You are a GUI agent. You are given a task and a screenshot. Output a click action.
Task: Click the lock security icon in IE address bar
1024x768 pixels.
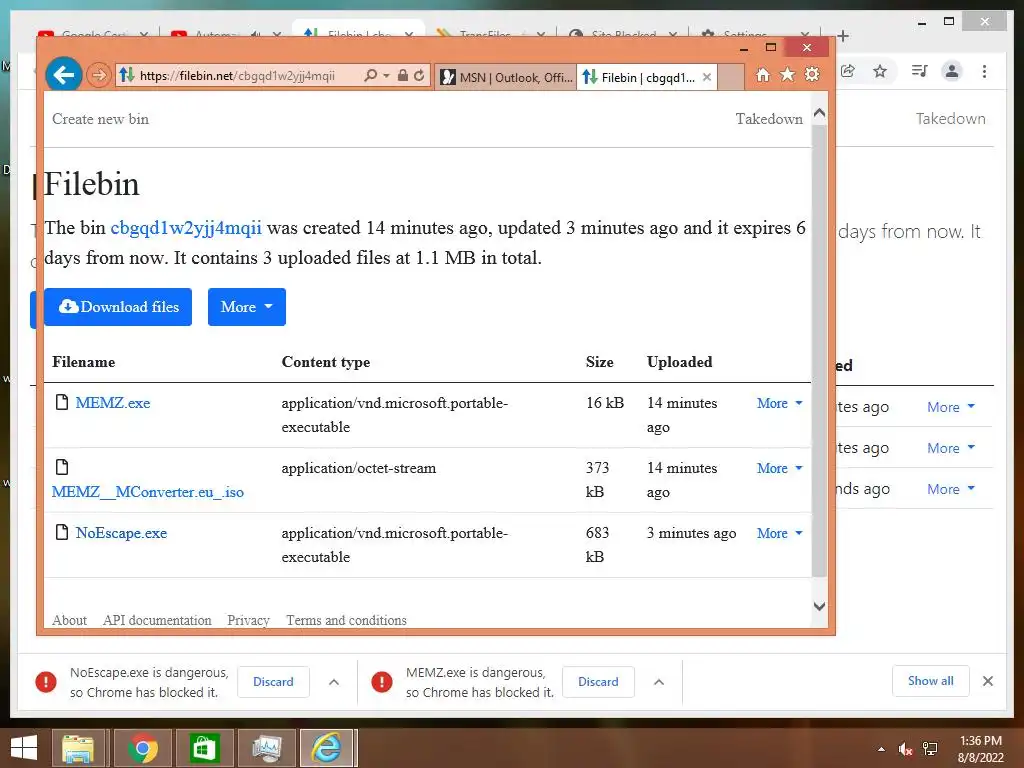(x=403, y=75)
